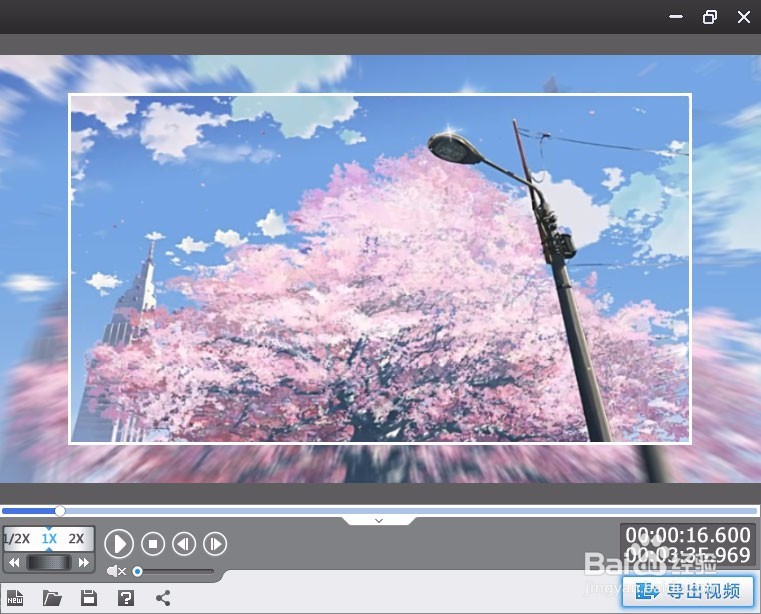761x614 pixels.
Task: Minimize the window
Action: 676,17
